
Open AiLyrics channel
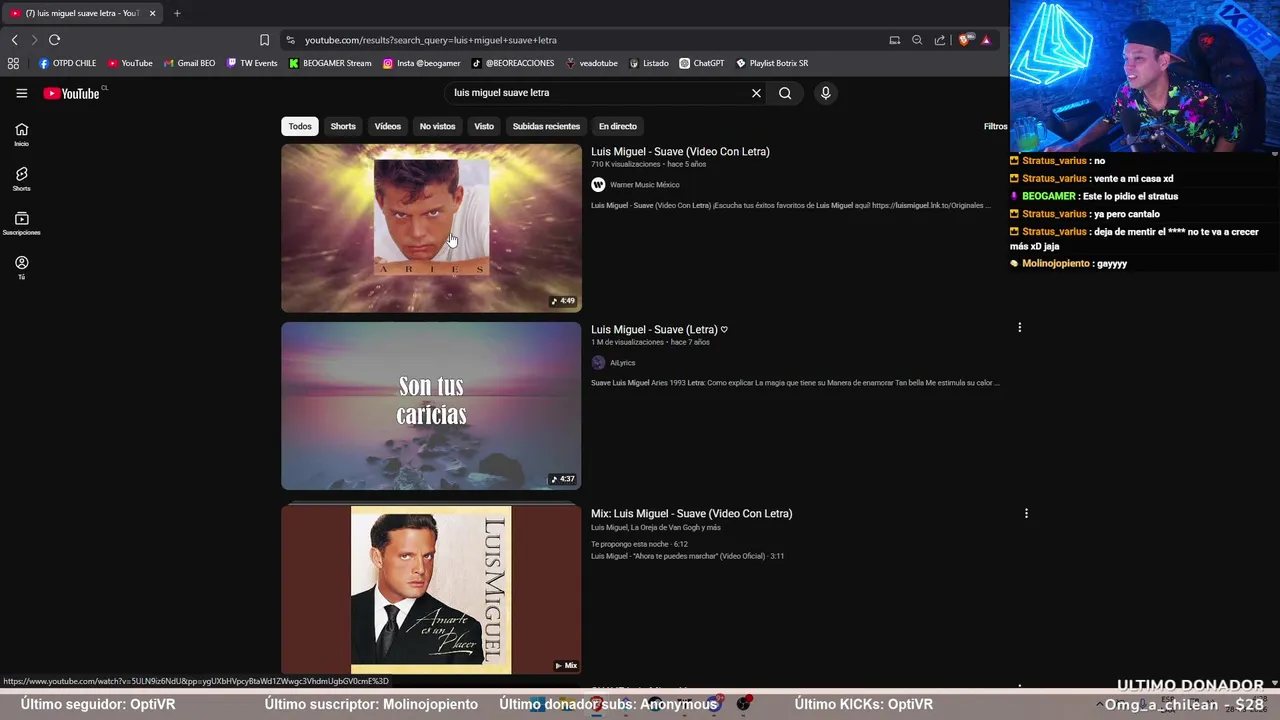tap(622, 363)
